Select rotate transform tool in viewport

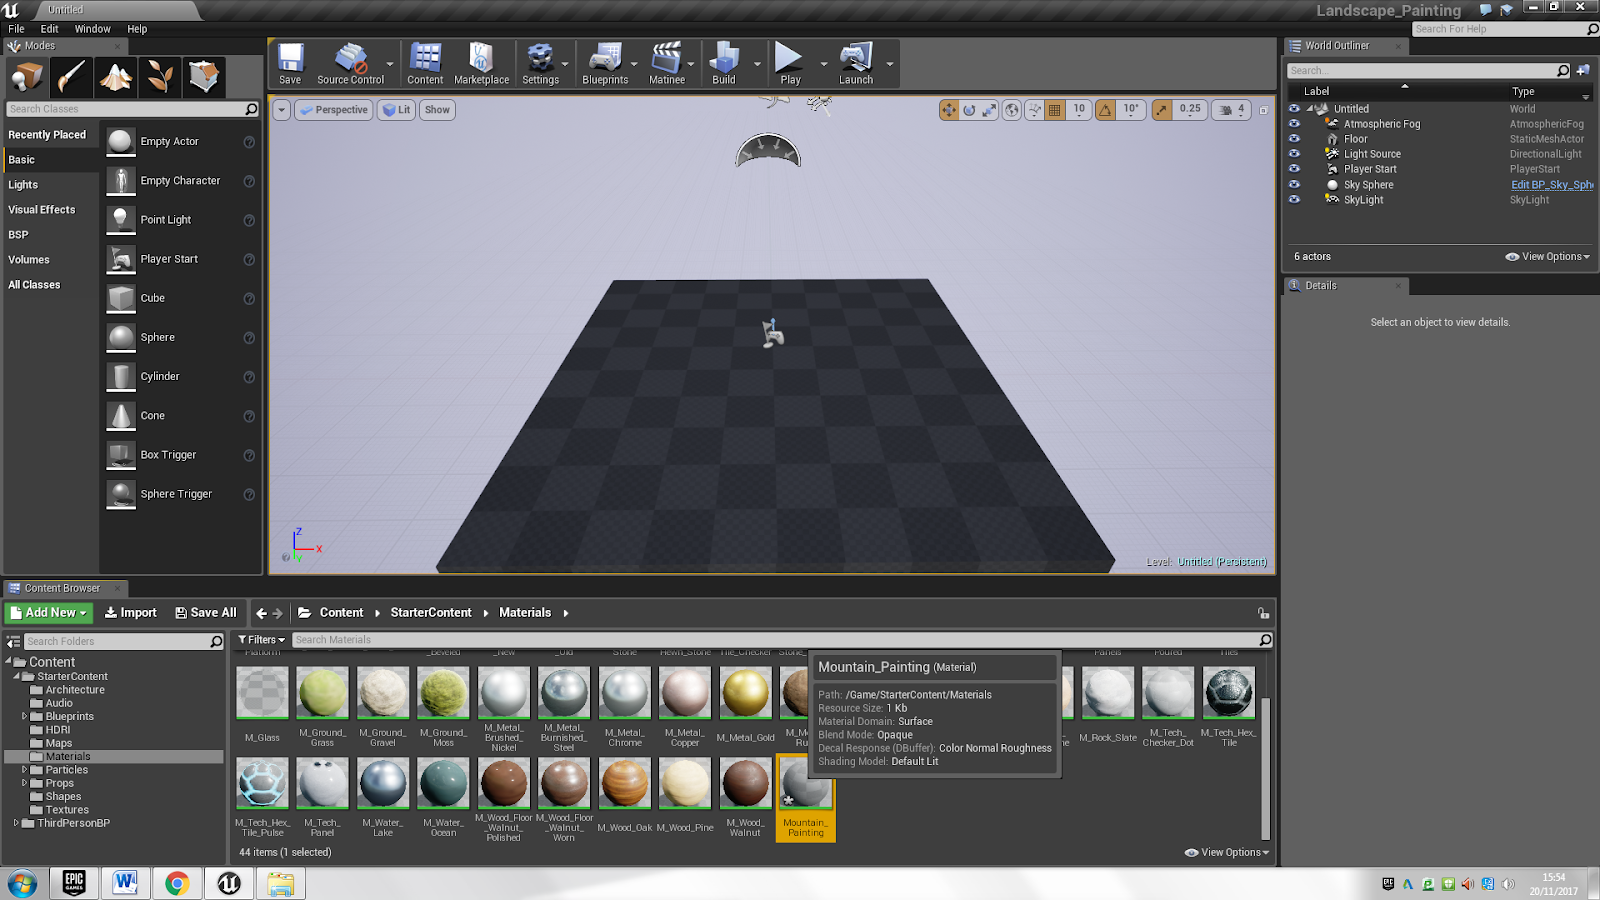[x=969, y=110]
